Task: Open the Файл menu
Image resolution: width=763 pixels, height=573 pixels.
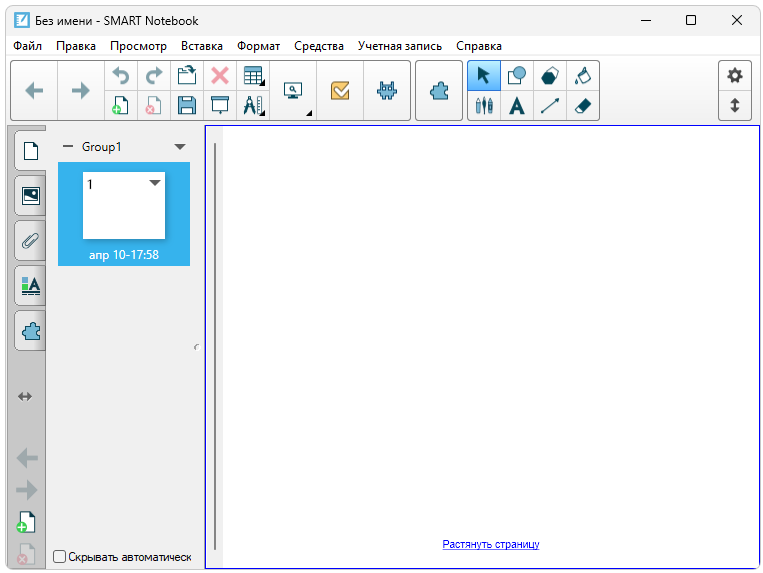Action: (27, 46)
